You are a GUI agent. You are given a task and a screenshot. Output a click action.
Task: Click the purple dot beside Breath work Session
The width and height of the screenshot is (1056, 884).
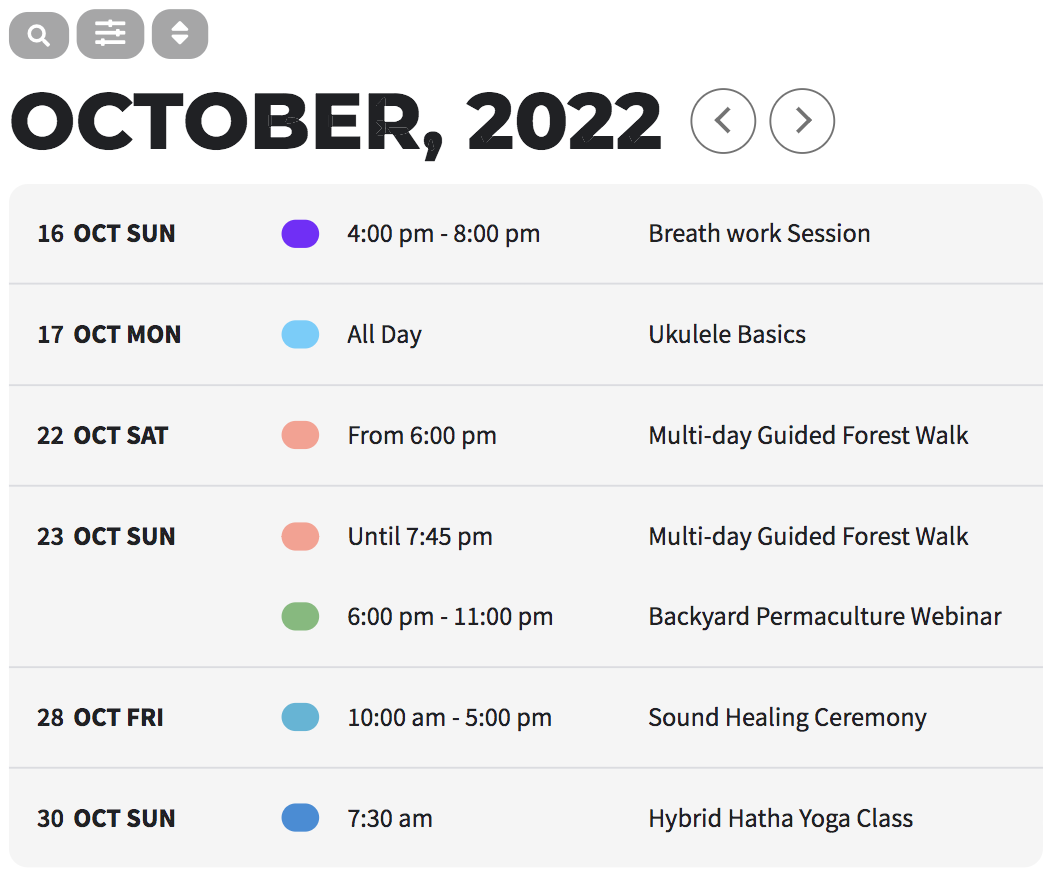coord(299,233)
